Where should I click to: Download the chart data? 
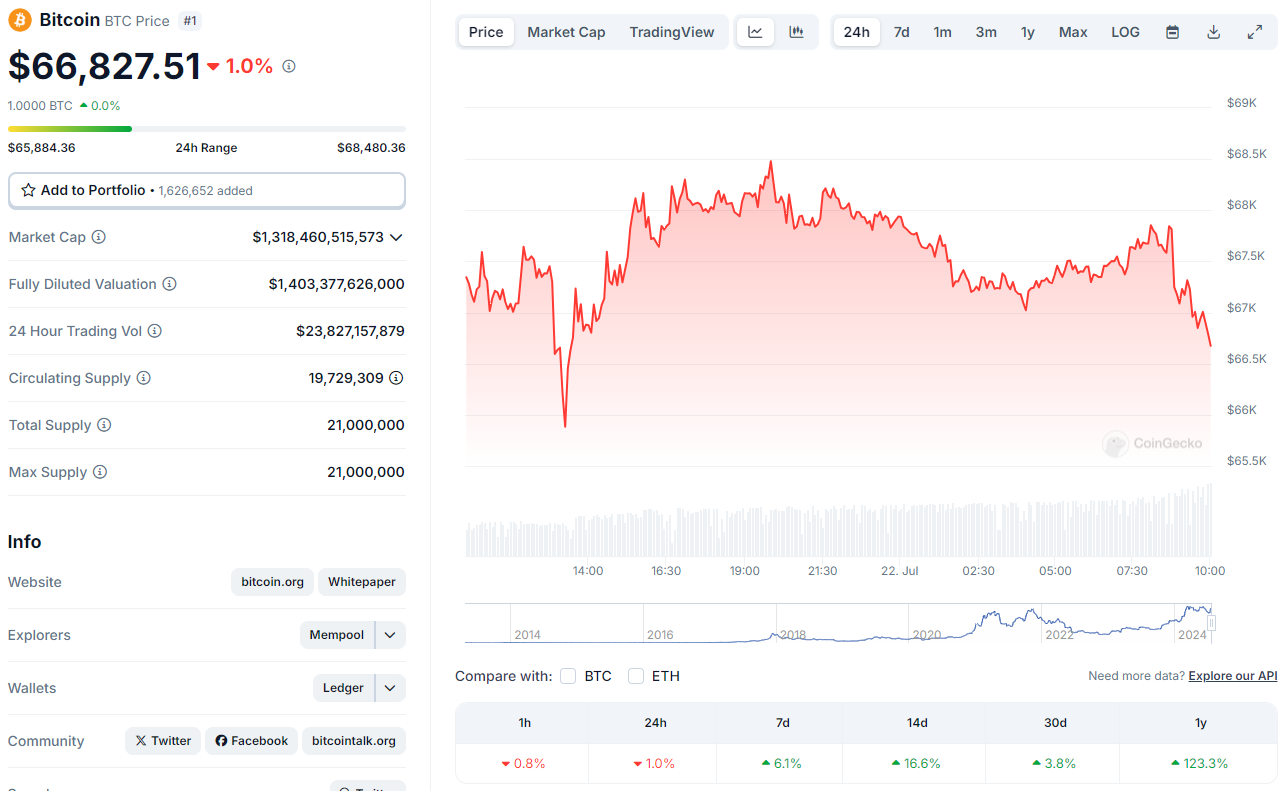coord(1213,32)
